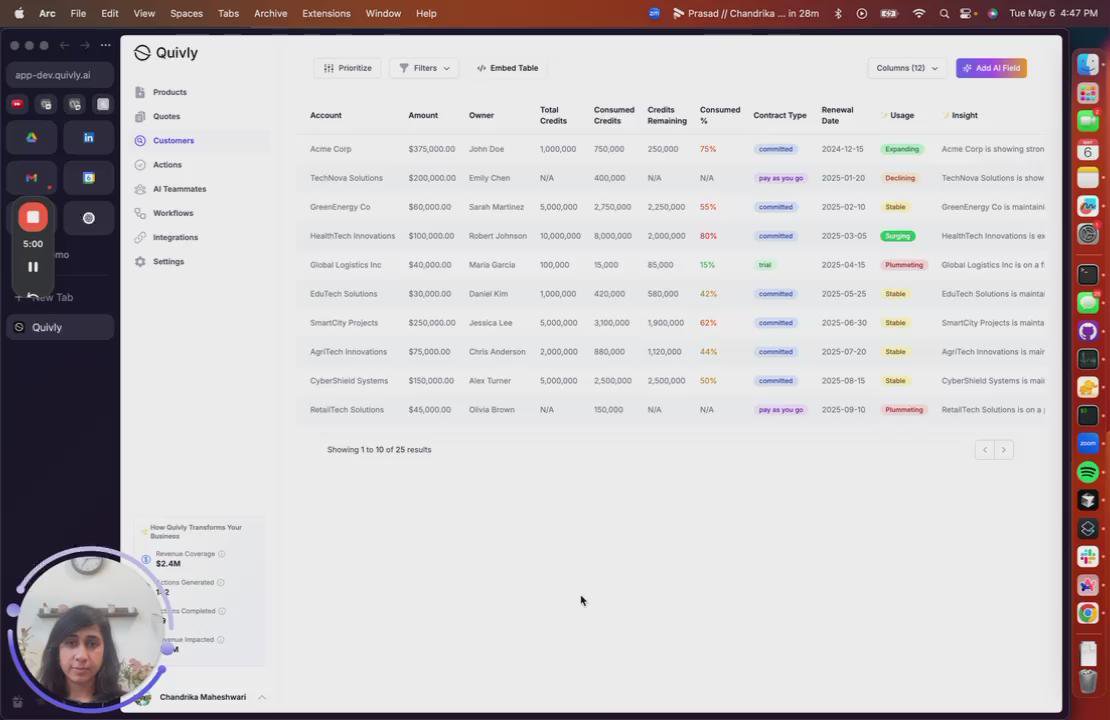1110x720 pixels.
Task: Open Trash from the Dock
Action: (1088, 680)
